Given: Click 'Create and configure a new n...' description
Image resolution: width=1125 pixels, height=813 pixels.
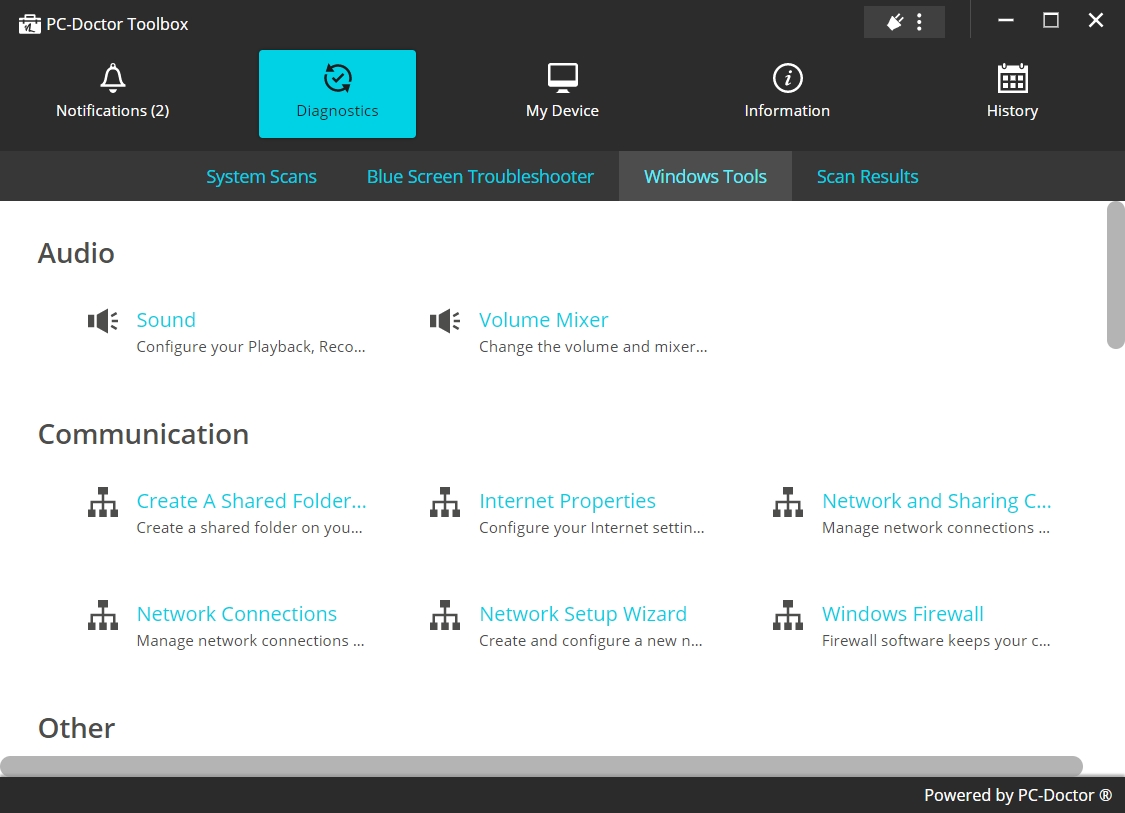Looking at the screenshot, I should [x=590, y=641].
